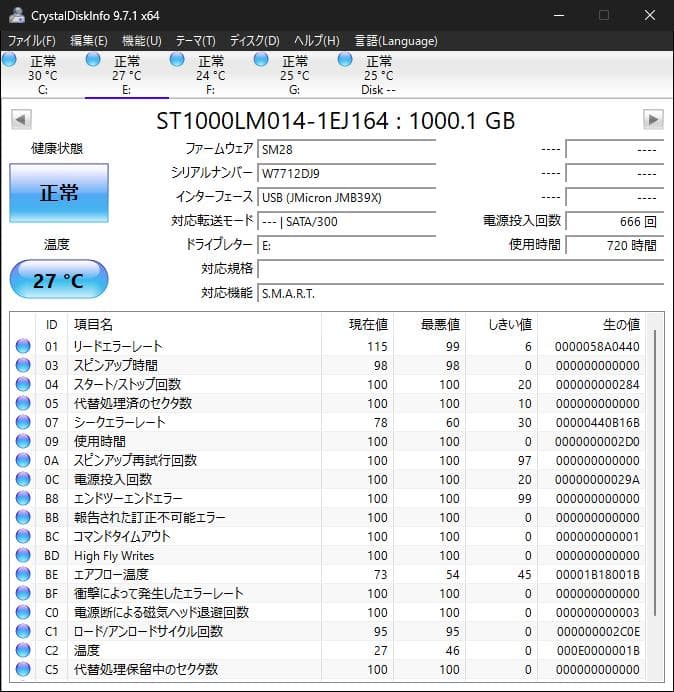Click status icon of row C0 電源断による磁気ヘッド退避回数

pos(23,612)
